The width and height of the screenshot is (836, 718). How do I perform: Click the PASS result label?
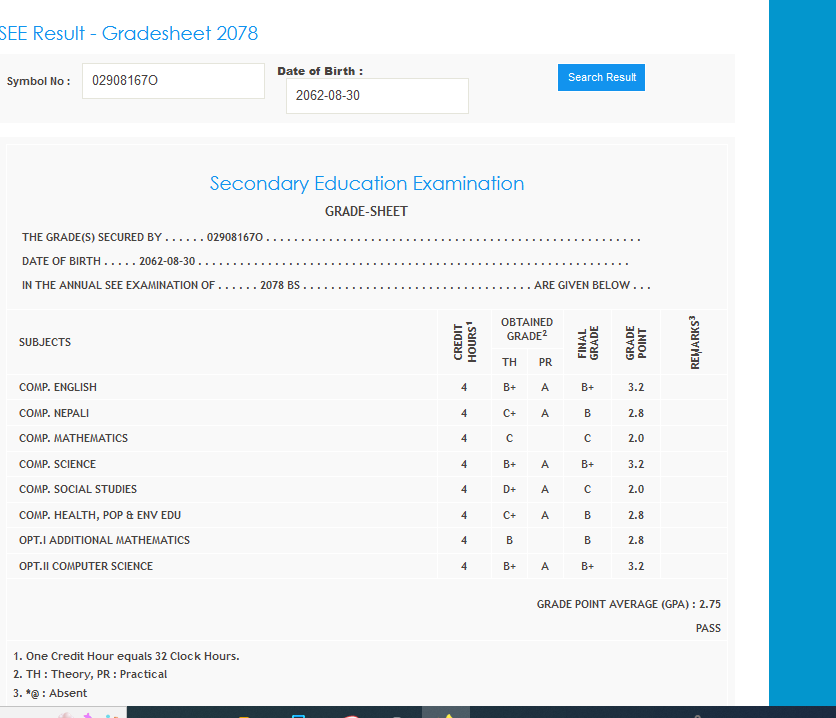click(708, 628)
